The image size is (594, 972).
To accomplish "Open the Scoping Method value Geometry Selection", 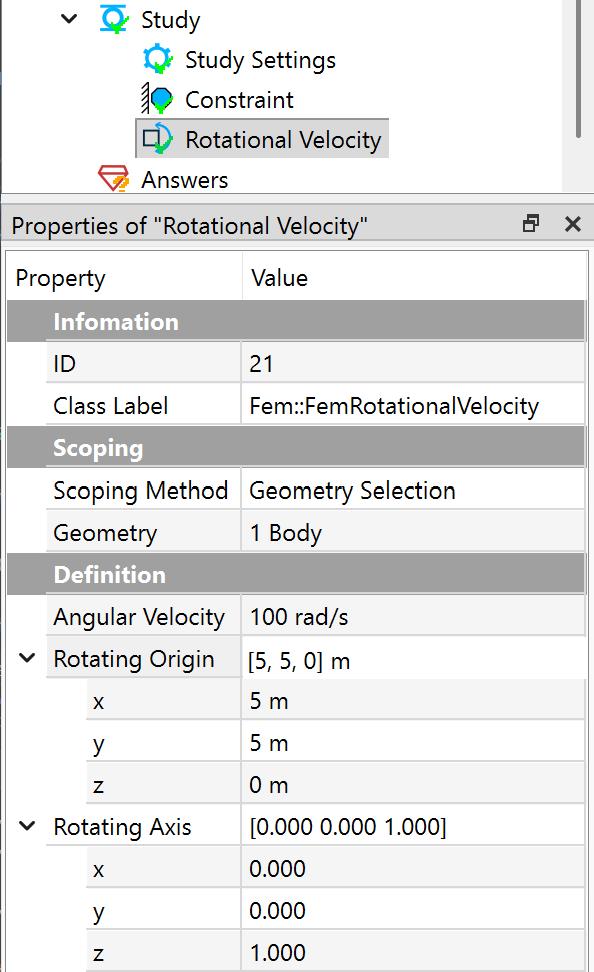I will (413, 490).
